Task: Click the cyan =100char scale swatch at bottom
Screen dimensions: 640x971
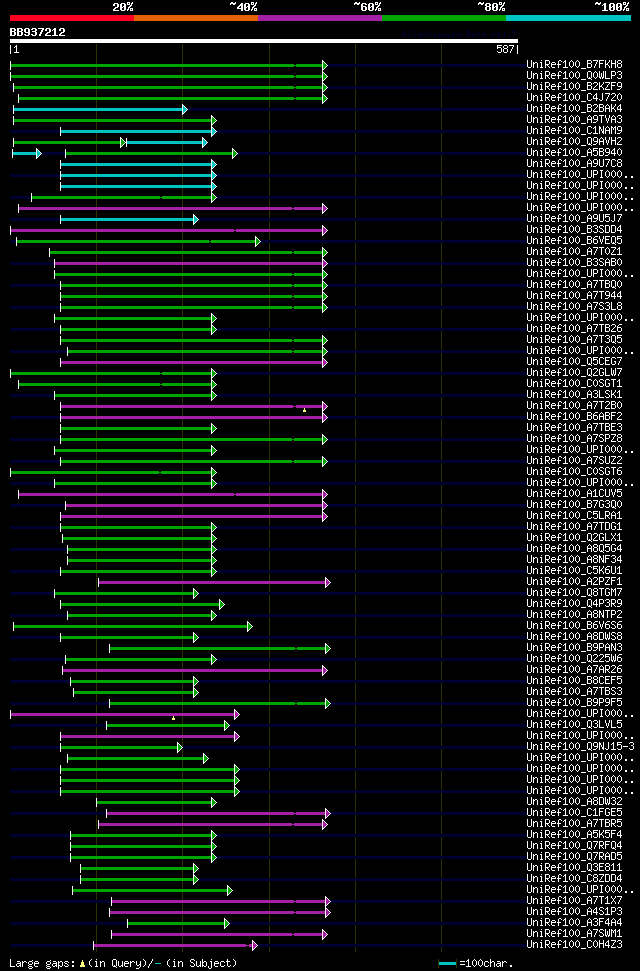Action: pyautogui.click(x=447, y=964)
